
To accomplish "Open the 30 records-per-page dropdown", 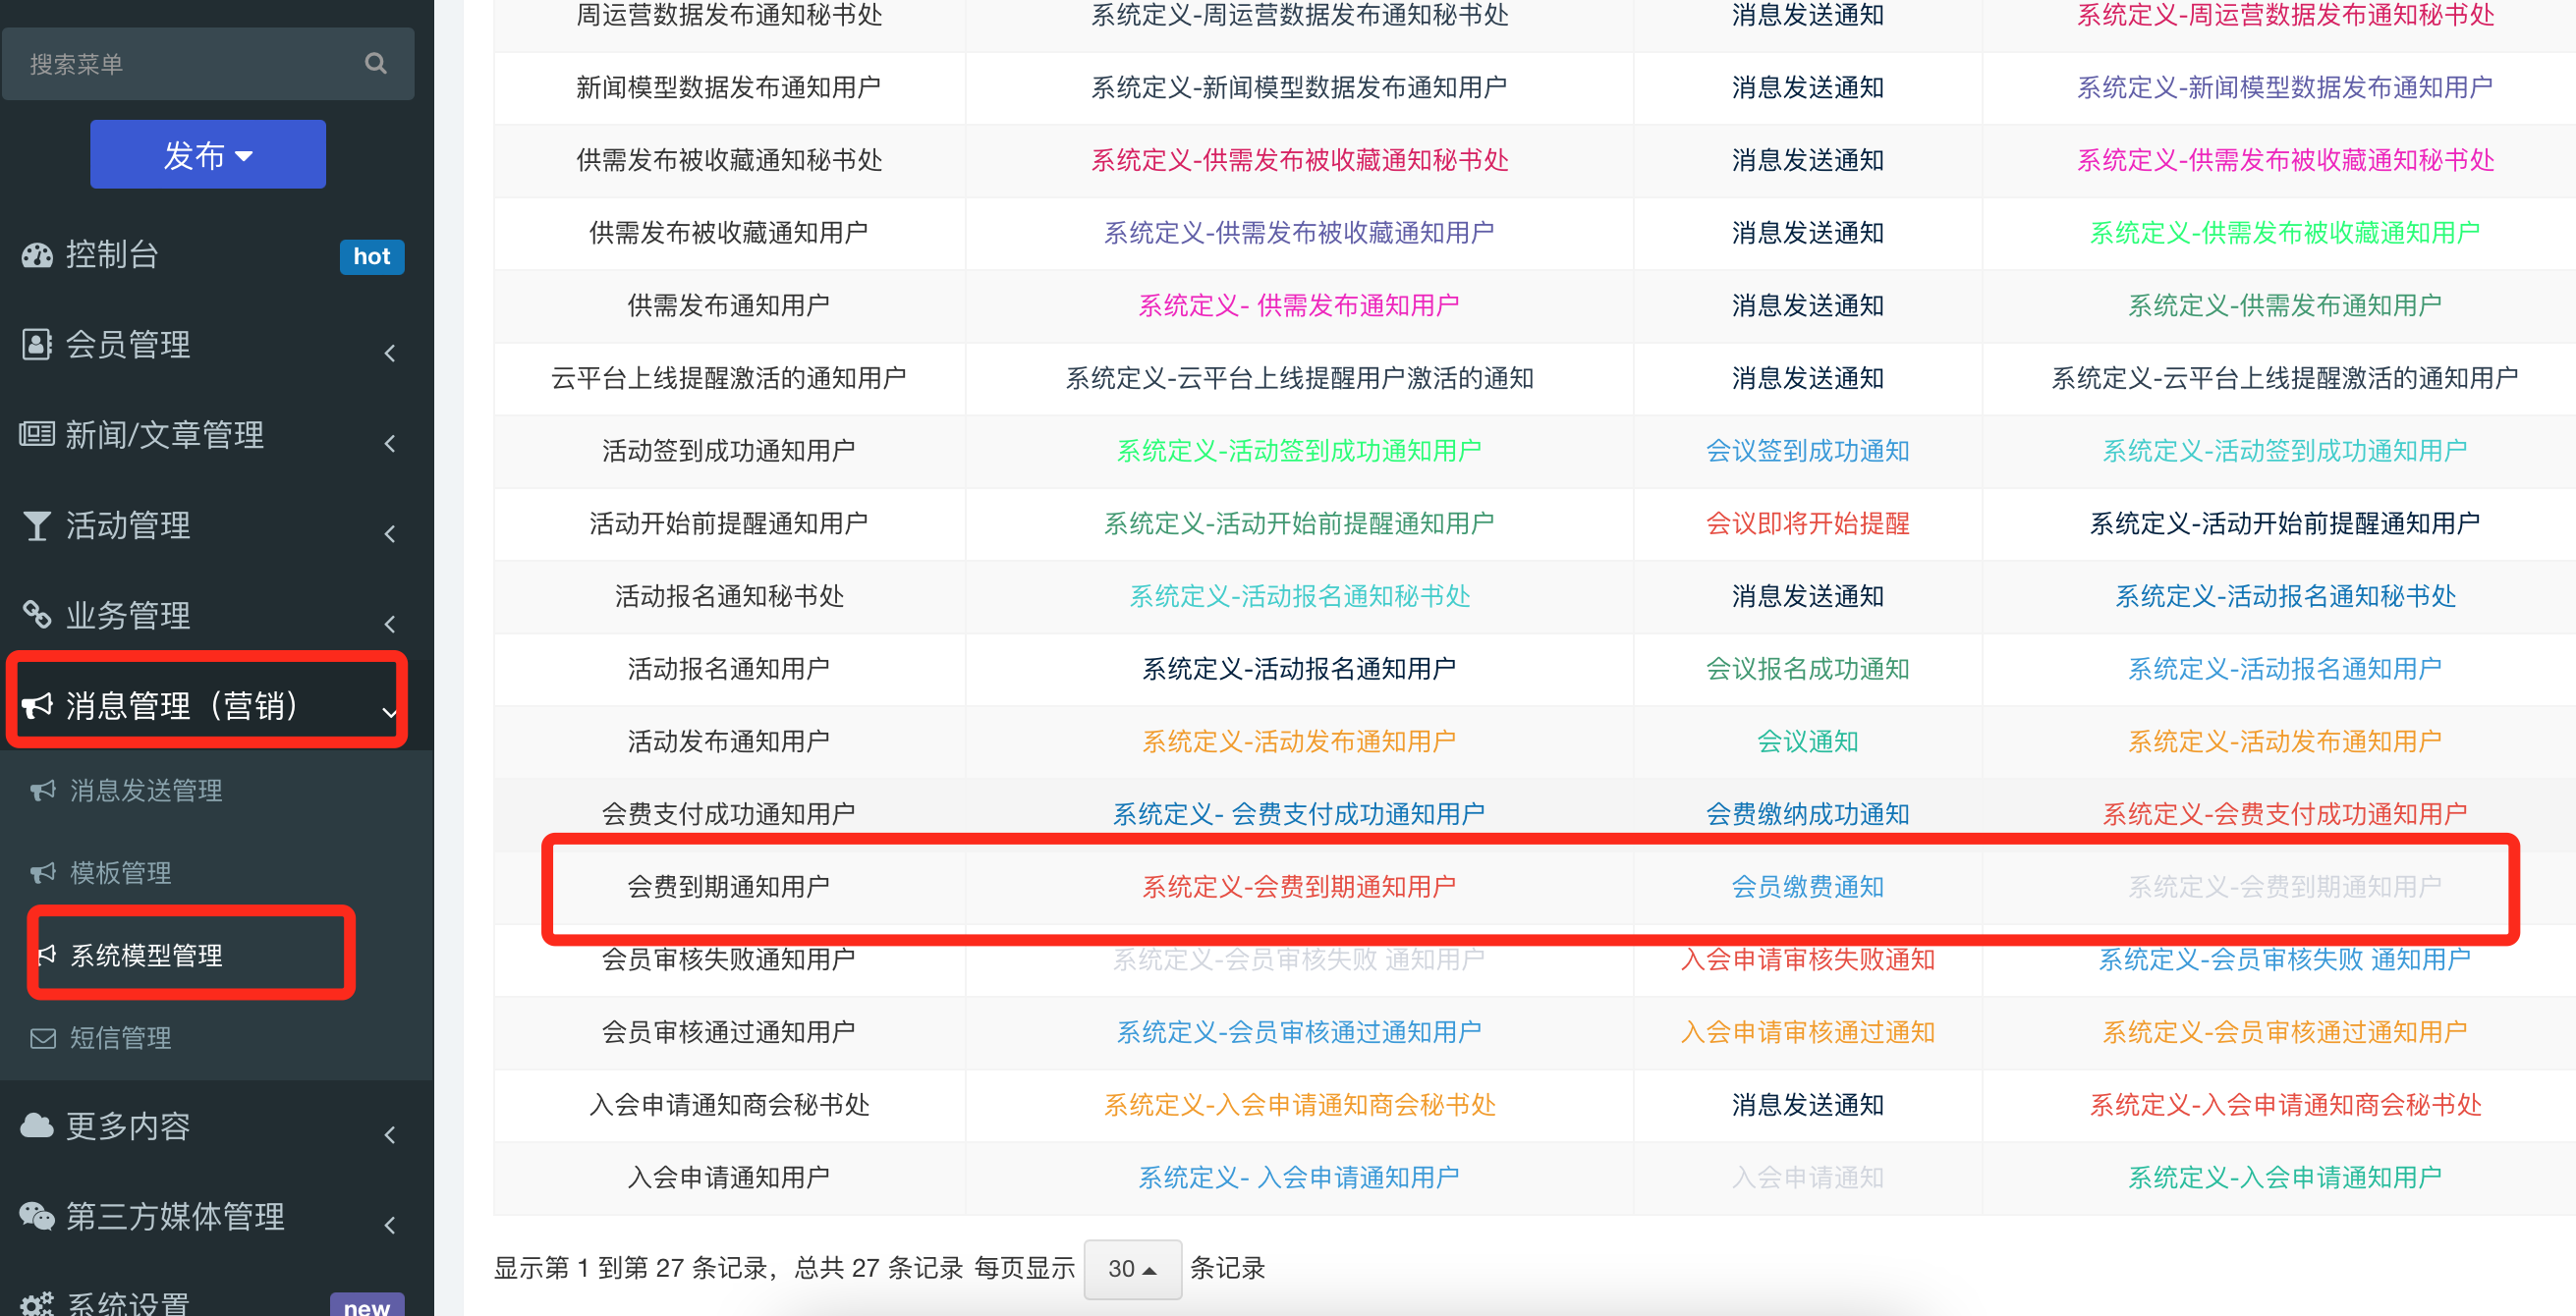I will pyautogui.click(x=1131, y=1269).
